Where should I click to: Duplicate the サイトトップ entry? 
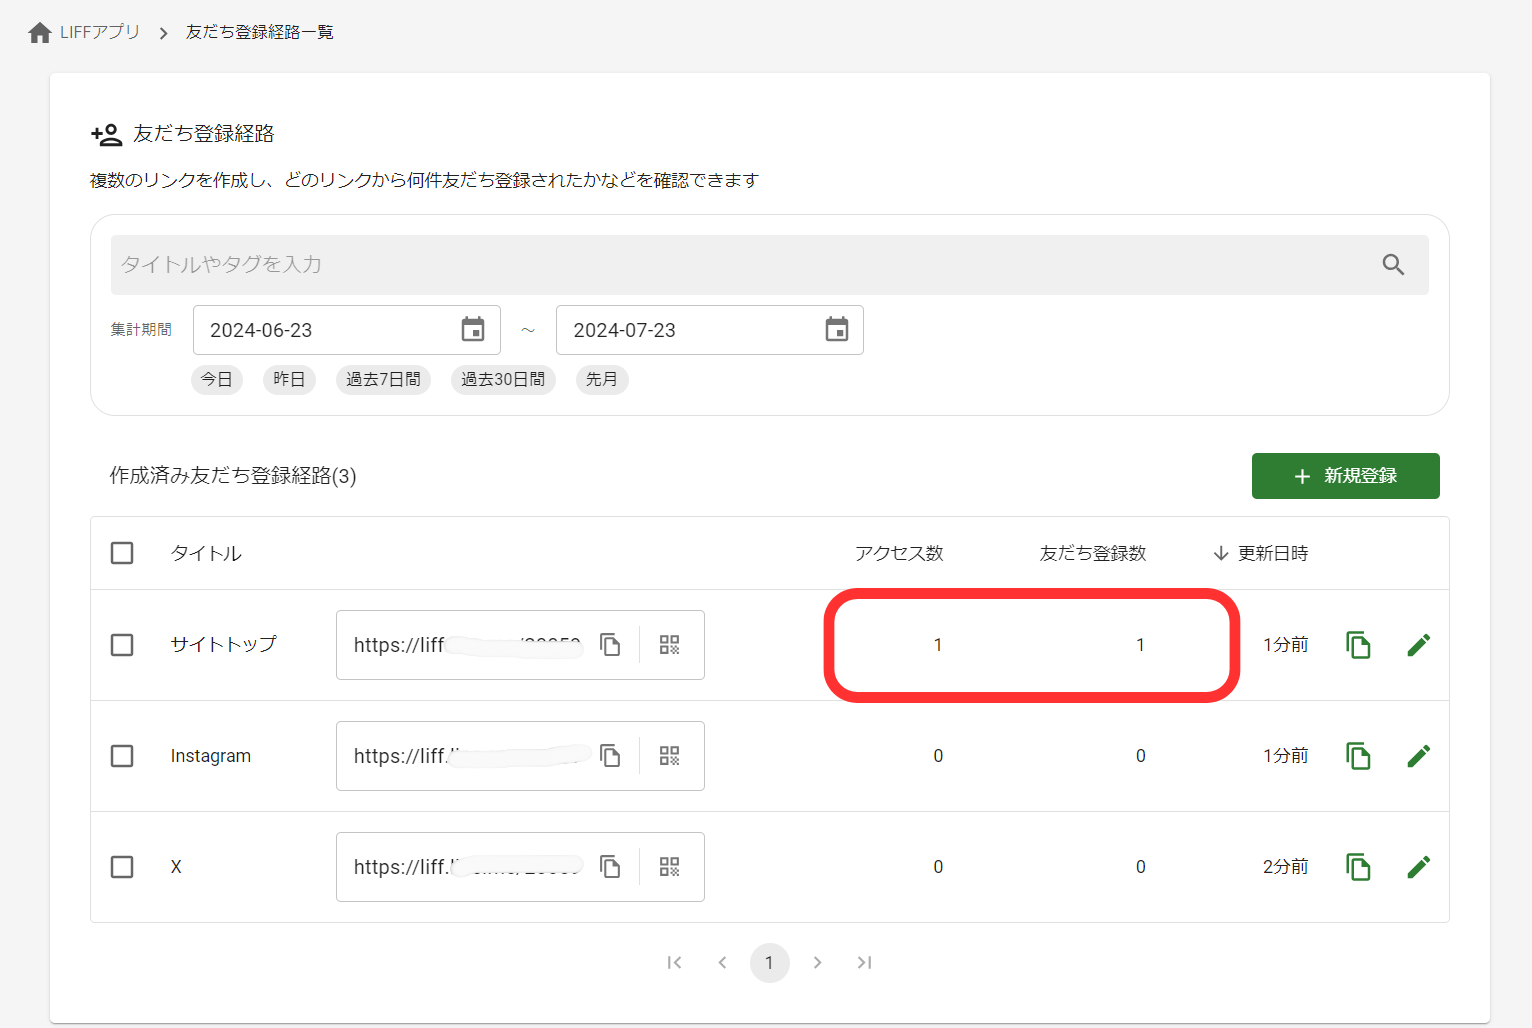(x=1358, y=645)
